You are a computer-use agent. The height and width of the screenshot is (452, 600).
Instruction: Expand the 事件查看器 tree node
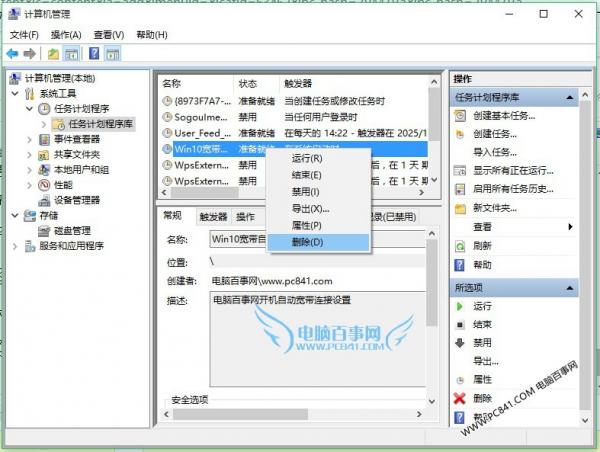pos(29,139)
